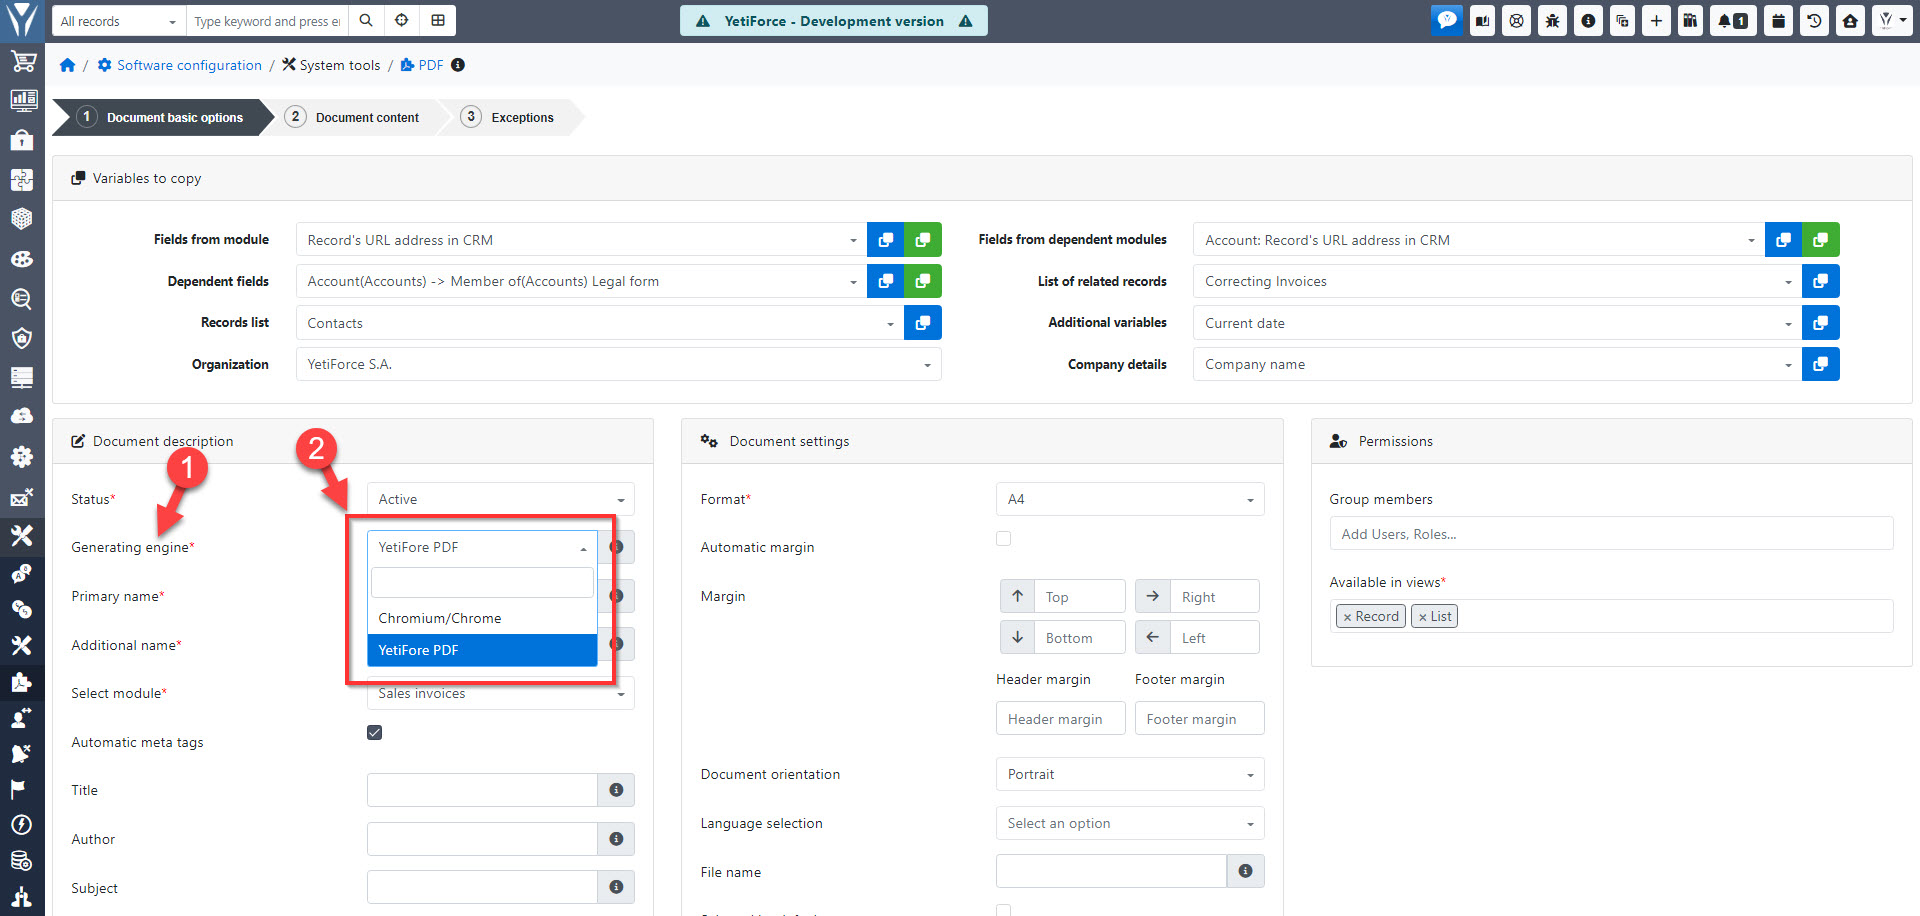Image resolution: width=1920 pixels, height=916 pixels.
Task: Open the shopping cart icon in sidebar
Action: [x=22, y=61]
